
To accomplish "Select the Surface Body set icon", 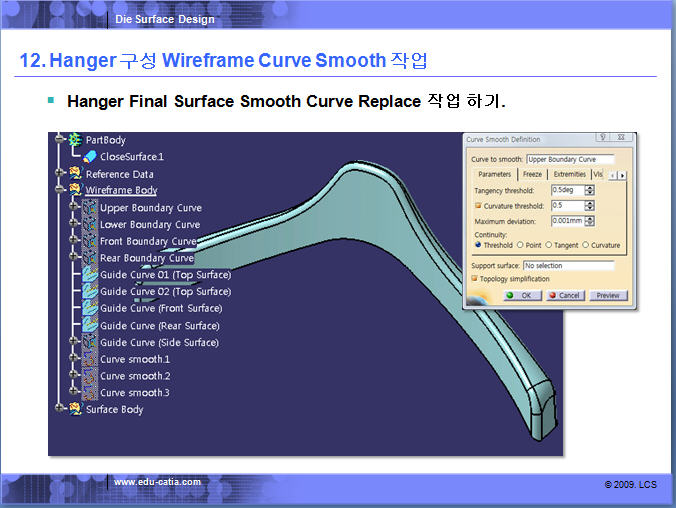I will point(74,409).
